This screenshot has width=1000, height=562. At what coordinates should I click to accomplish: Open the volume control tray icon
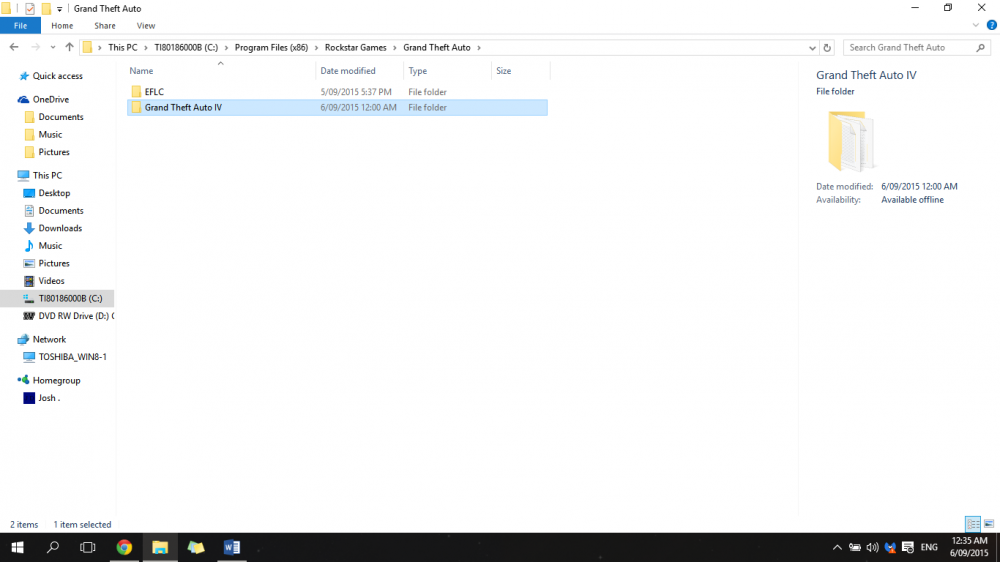pyautogui.click(x=872, y=547)
